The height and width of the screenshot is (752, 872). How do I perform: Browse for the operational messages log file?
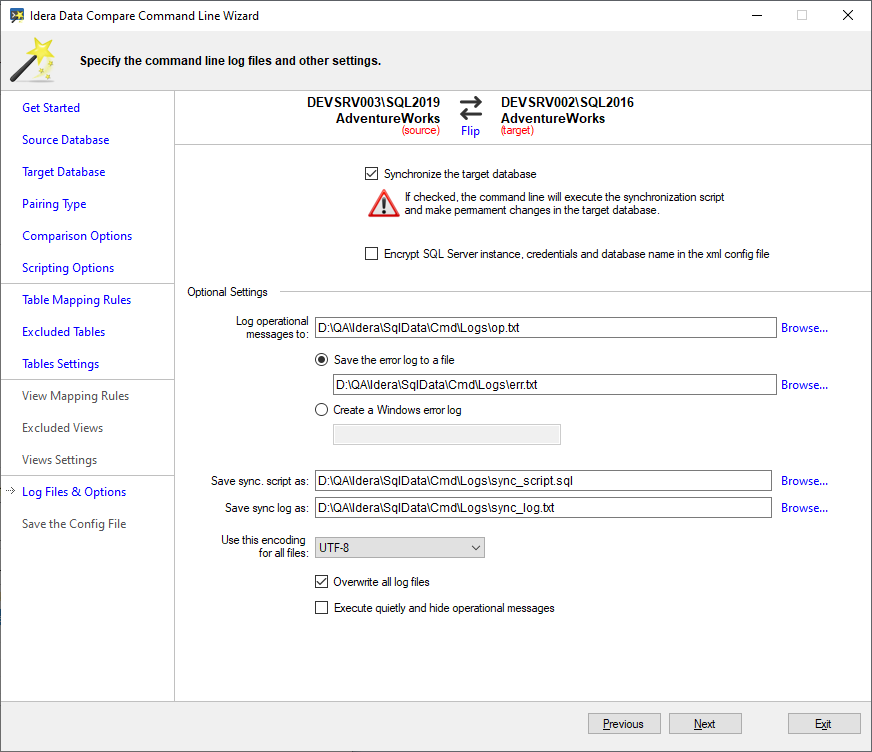(x=804, y=328)
